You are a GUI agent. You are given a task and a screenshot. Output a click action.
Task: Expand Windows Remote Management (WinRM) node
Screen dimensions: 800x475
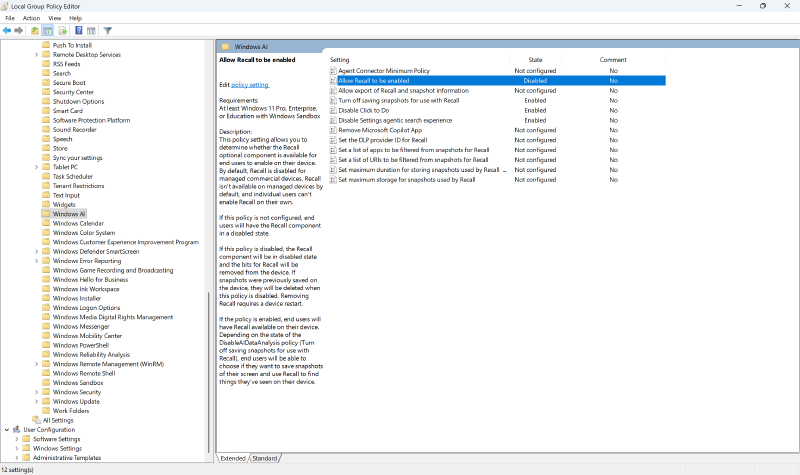coord(36,364)
